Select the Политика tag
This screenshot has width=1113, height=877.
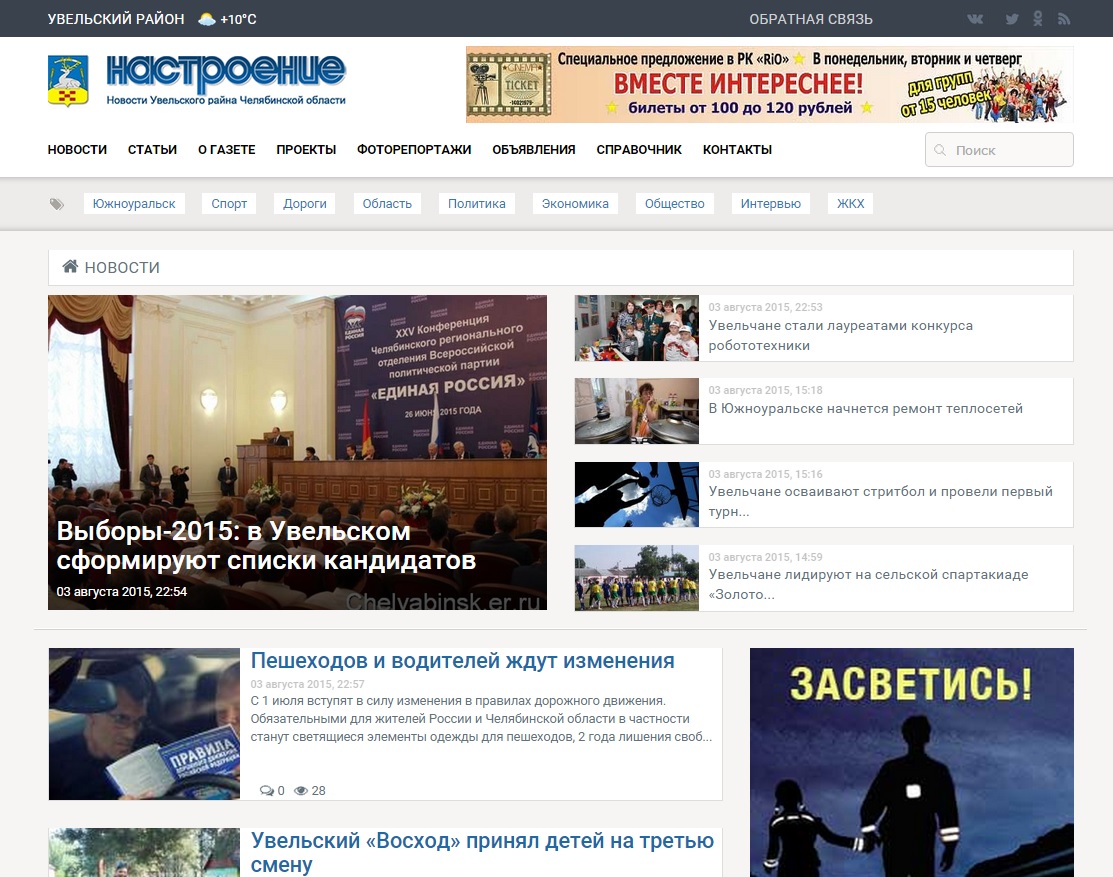coord(477,204)
